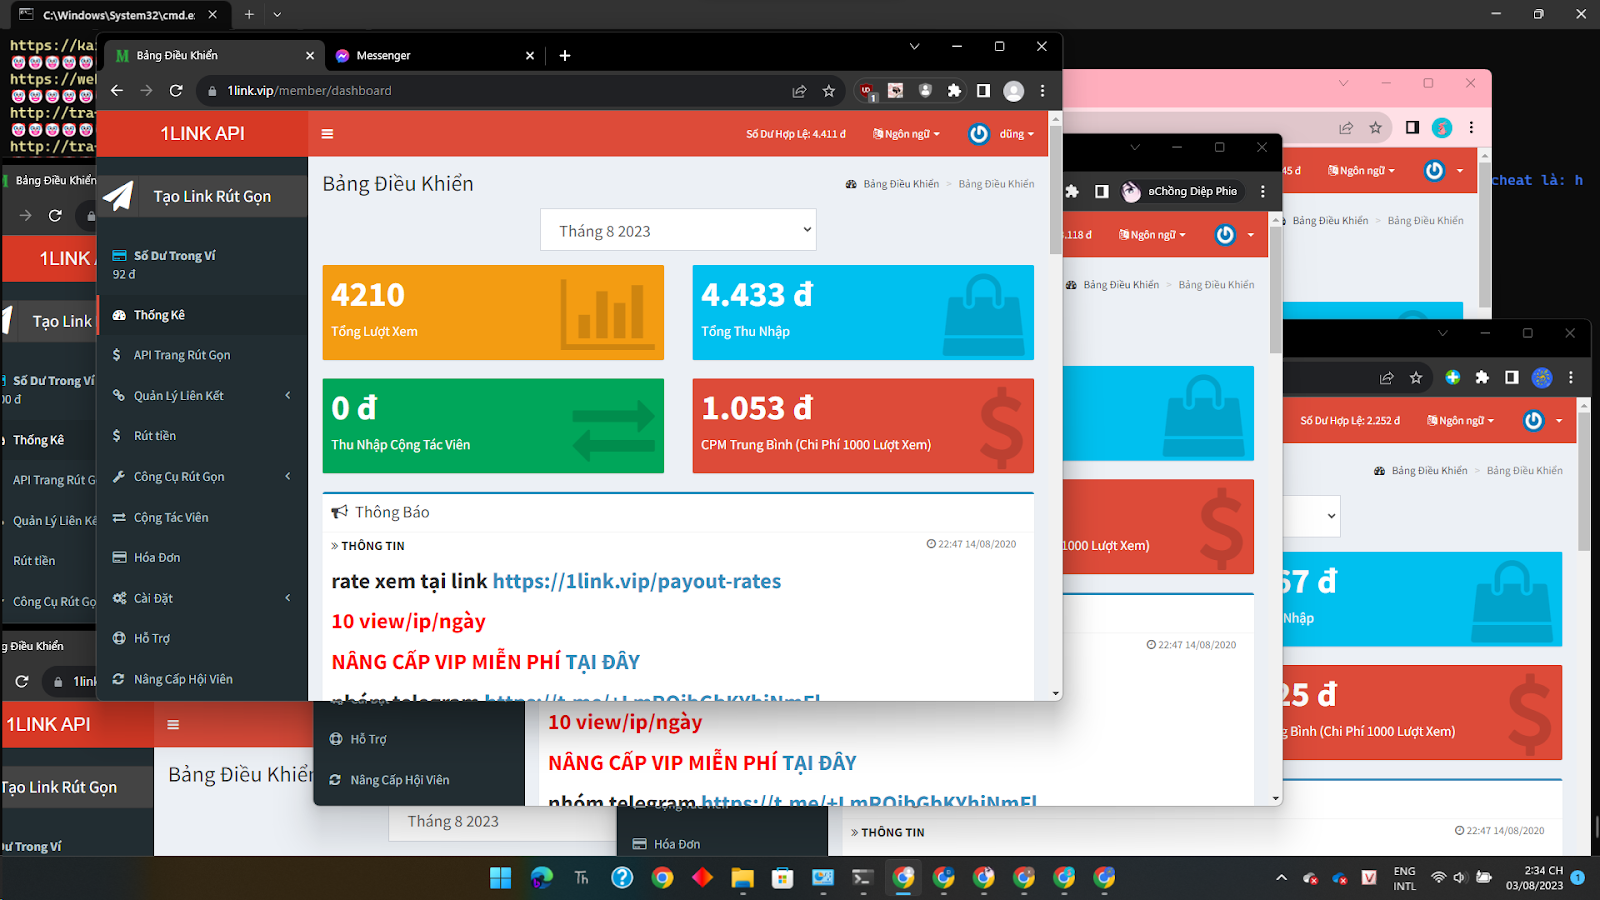Open Ngôn ngữ dropdown in front dashboard
This screenshot has height=900, width=1600.
[906, 134]
